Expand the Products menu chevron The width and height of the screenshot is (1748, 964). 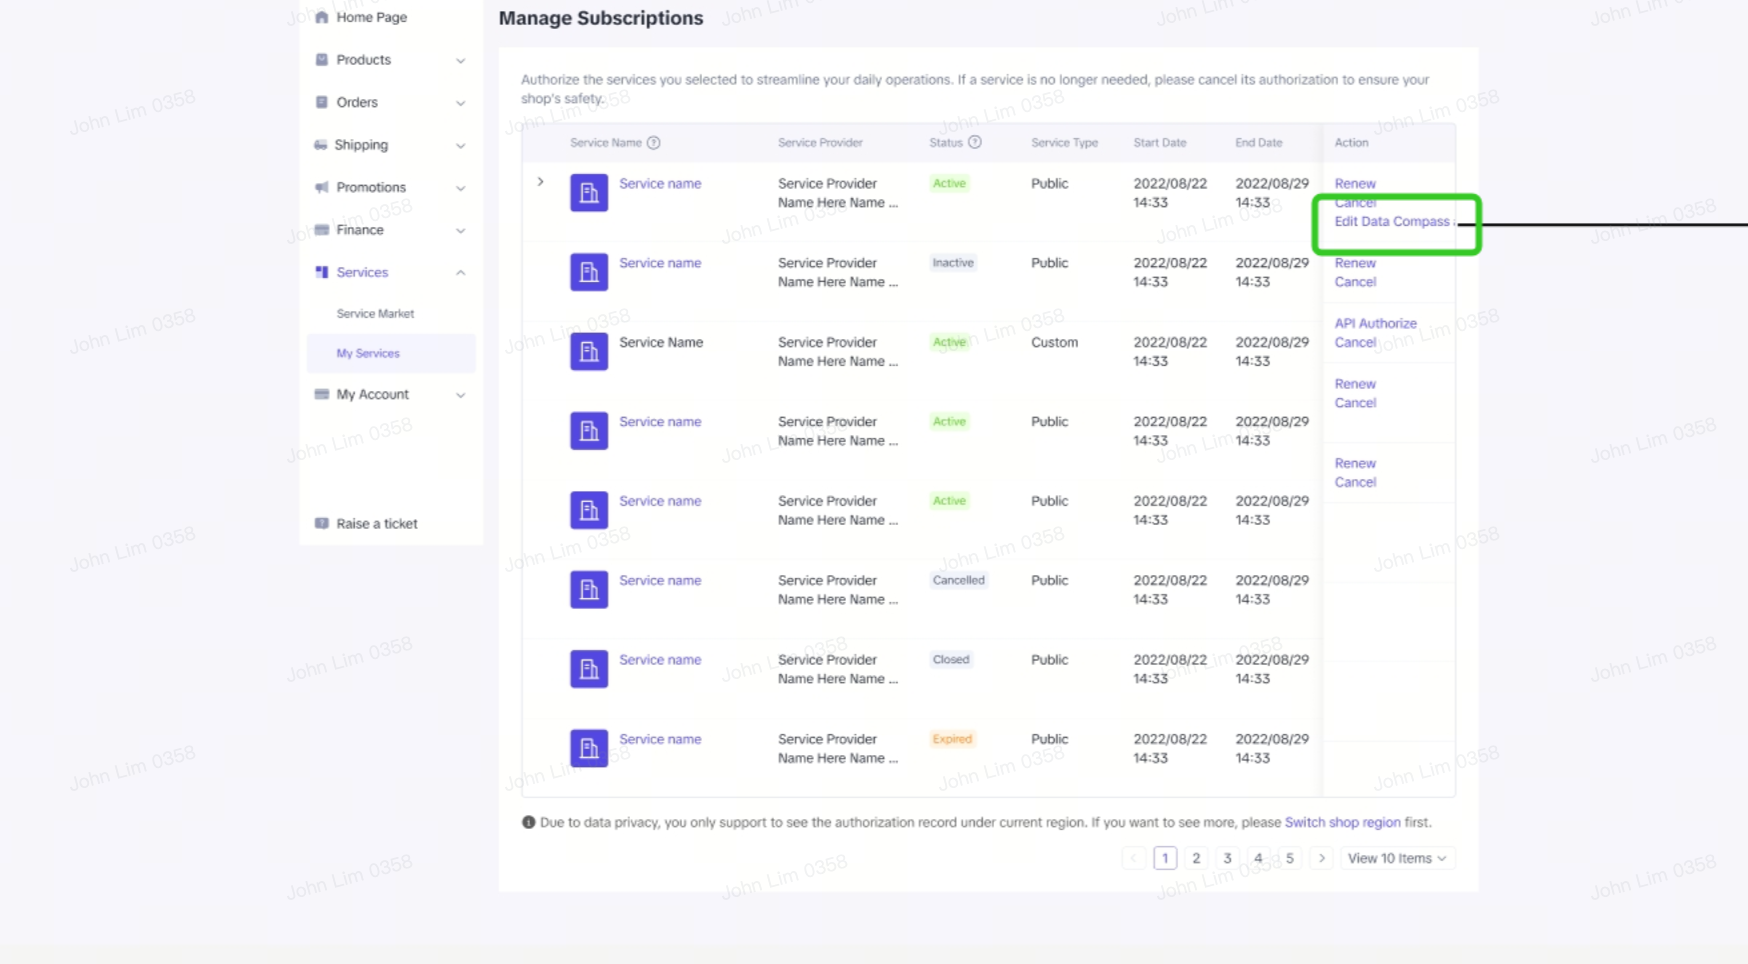click(x=460, y=60)
